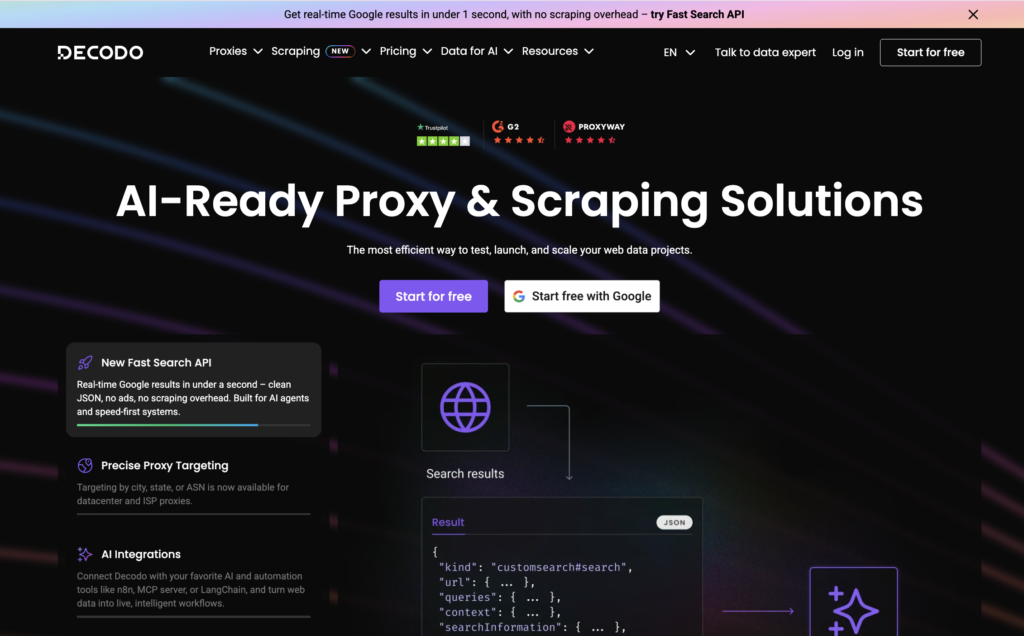
Task: Open the Data for AI menu
Action: click(x=469, y=51)
